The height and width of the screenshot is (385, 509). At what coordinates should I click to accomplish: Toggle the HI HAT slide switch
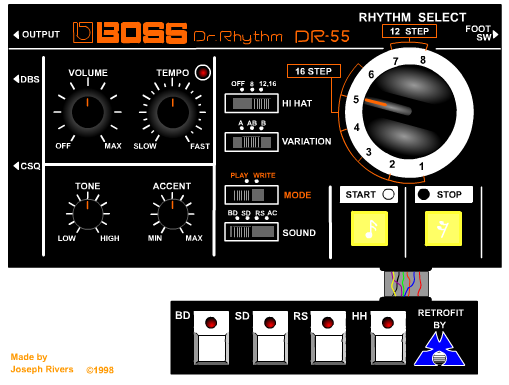coord(252,103)
